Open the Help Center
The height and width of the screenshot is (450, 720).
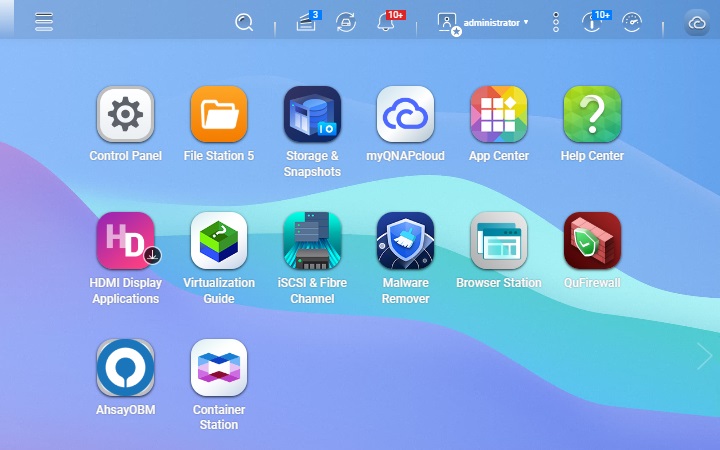[x=592, y=115]
